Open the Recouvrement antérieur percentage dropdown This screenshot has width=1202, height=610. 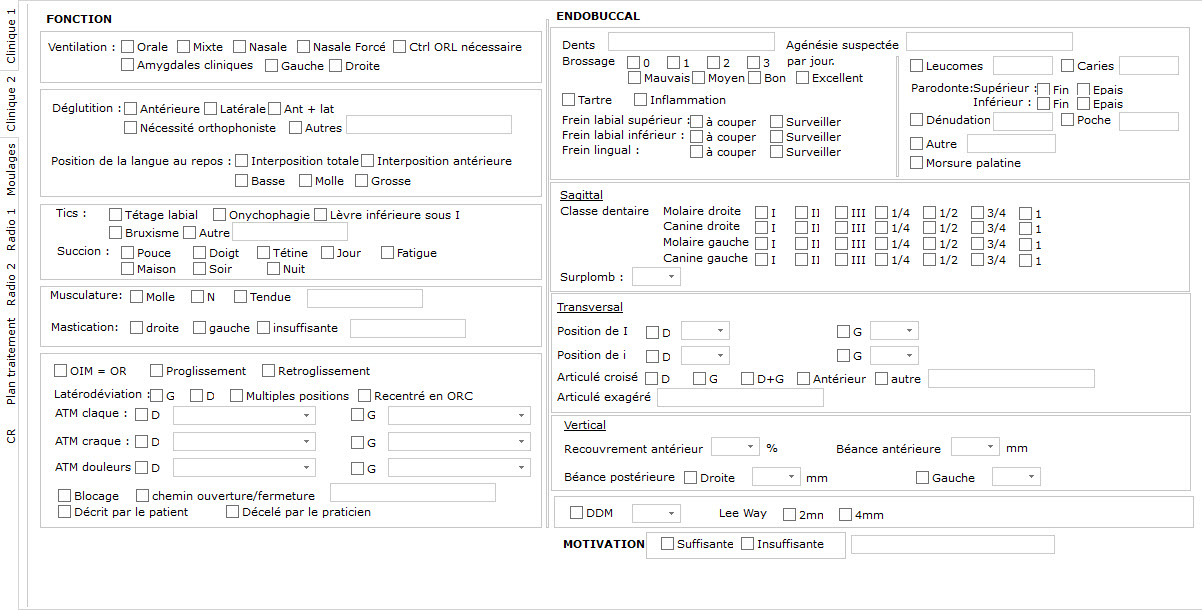pos(735,446)
